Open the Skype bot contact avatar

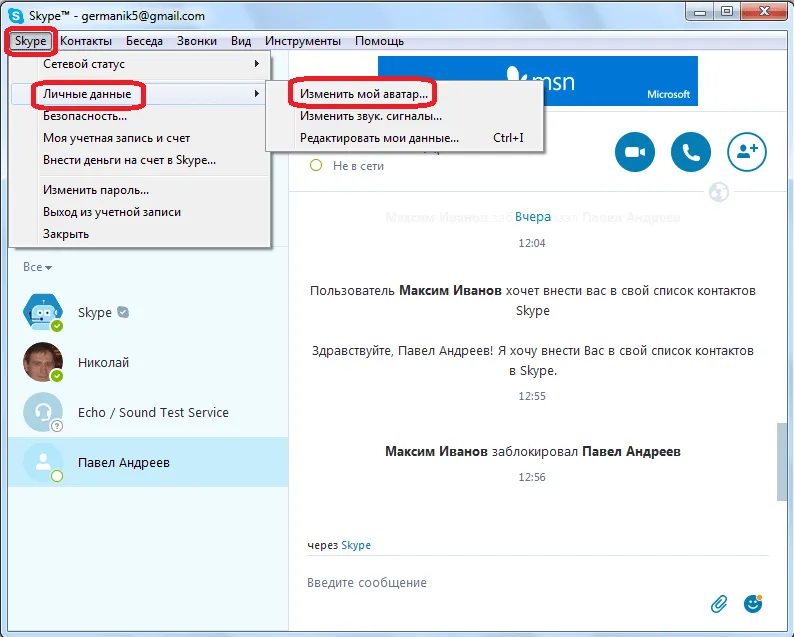43,312
